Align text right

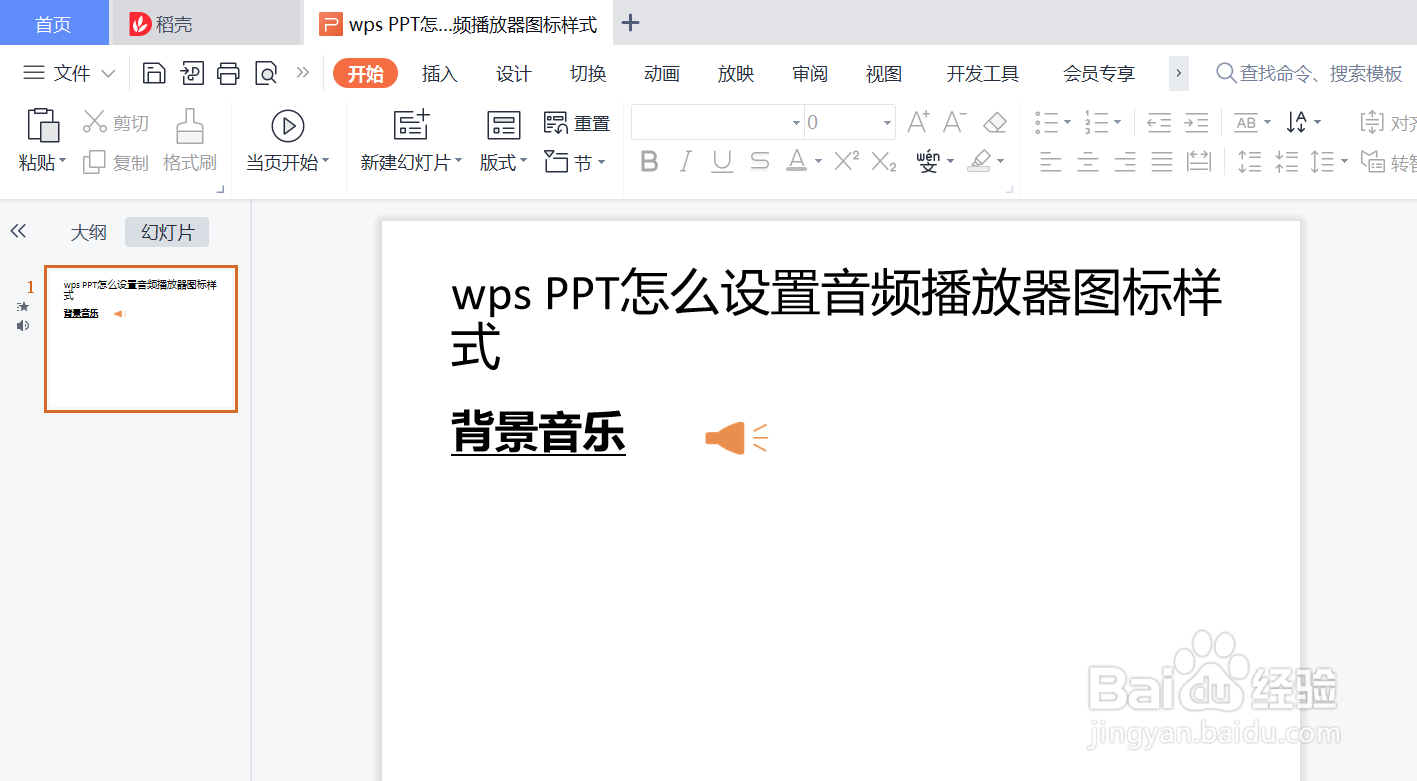(x=1124, y=161)
